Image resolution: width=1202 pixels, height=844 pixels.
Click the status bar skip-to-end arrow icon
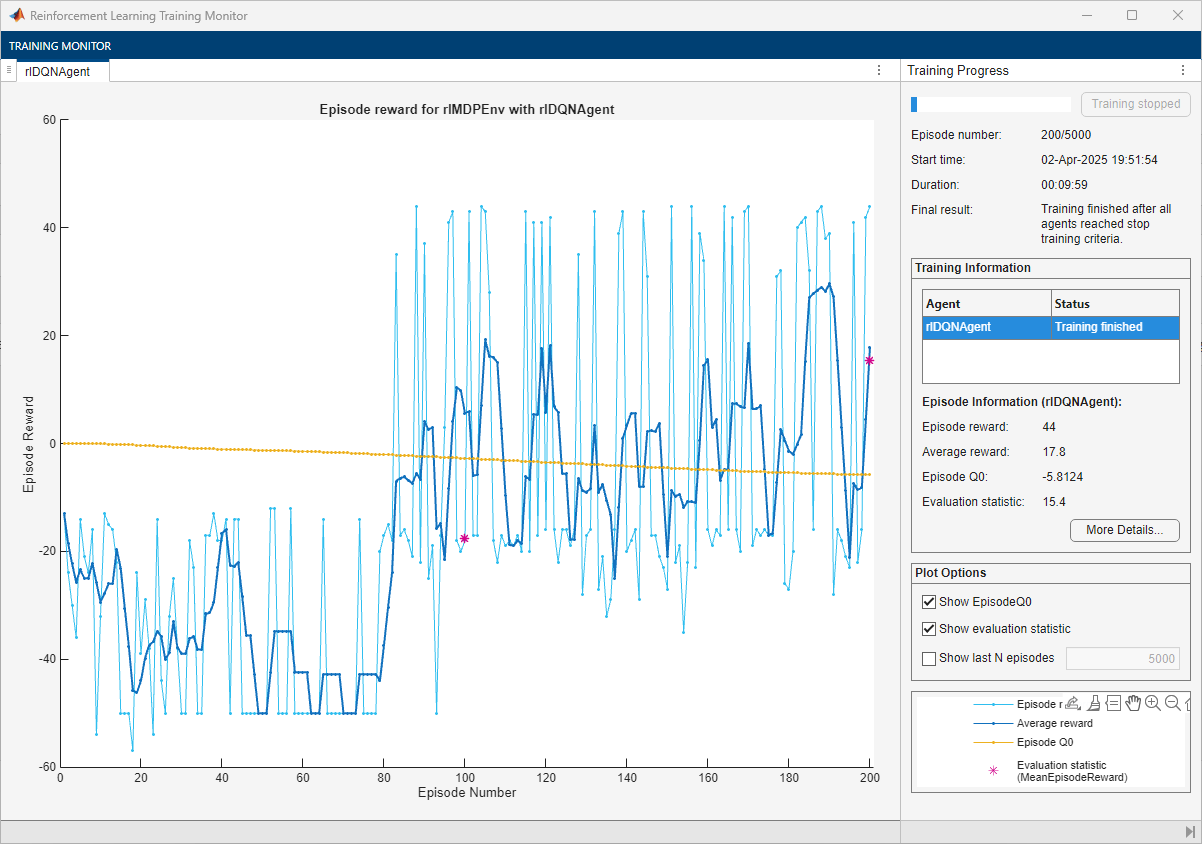[x=1189, y=832]
